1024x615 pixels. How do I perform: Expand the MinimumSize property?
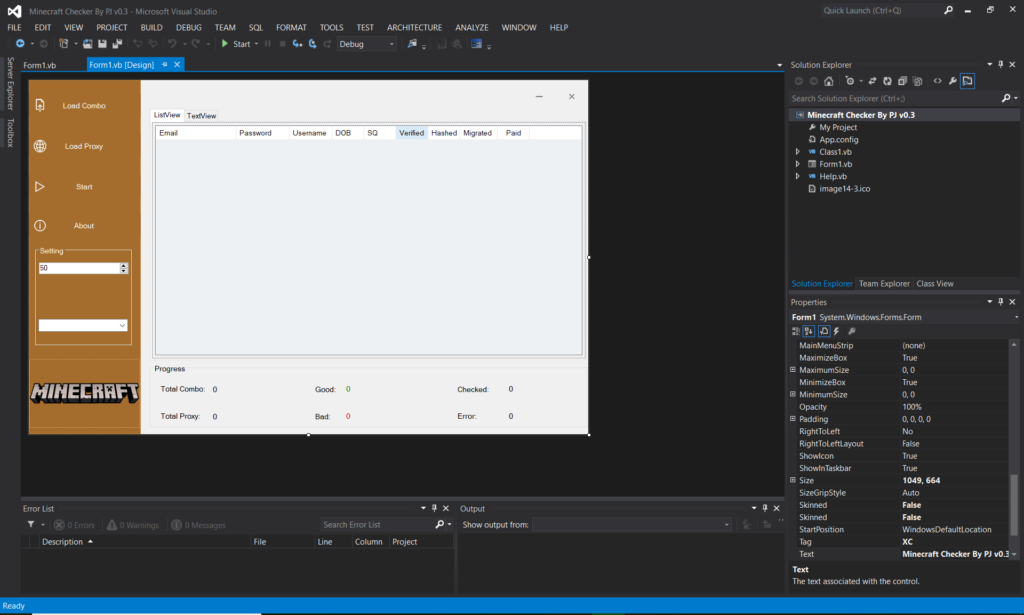tap(793, 394)
